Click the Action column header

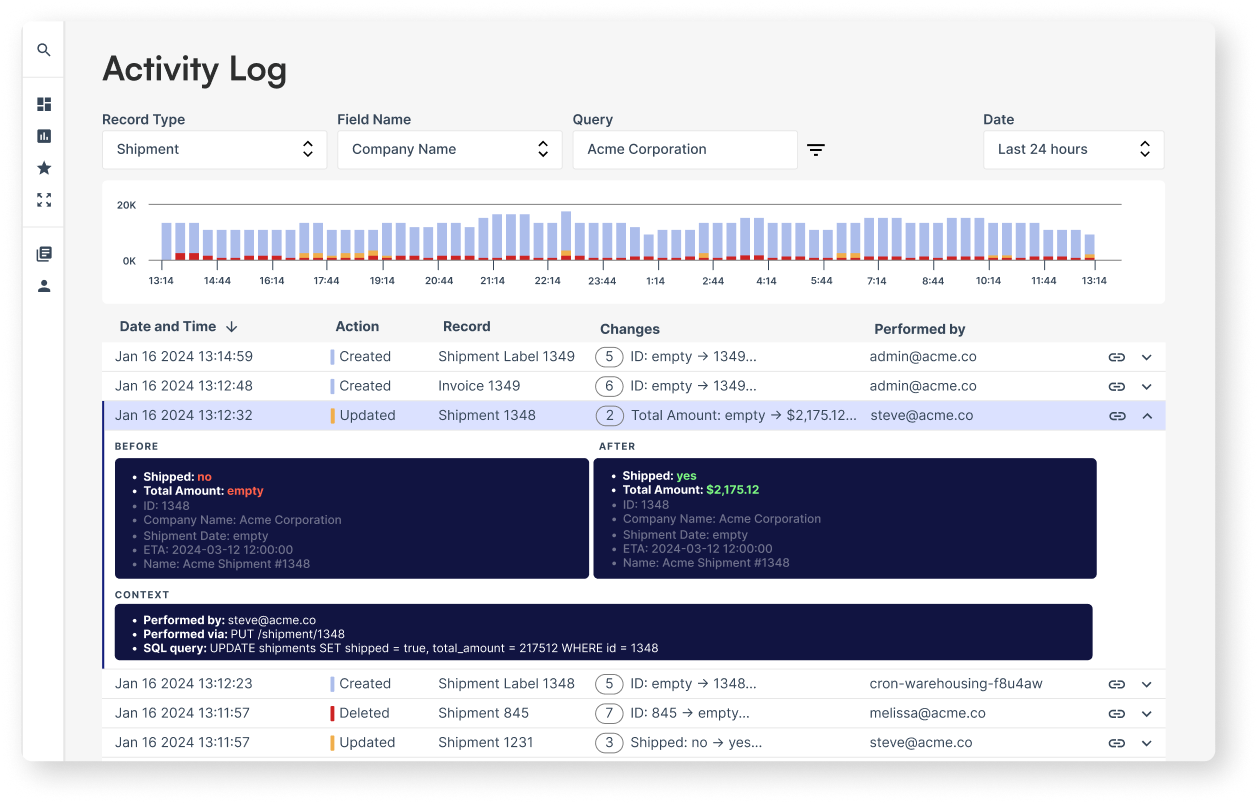click(357, 326)
